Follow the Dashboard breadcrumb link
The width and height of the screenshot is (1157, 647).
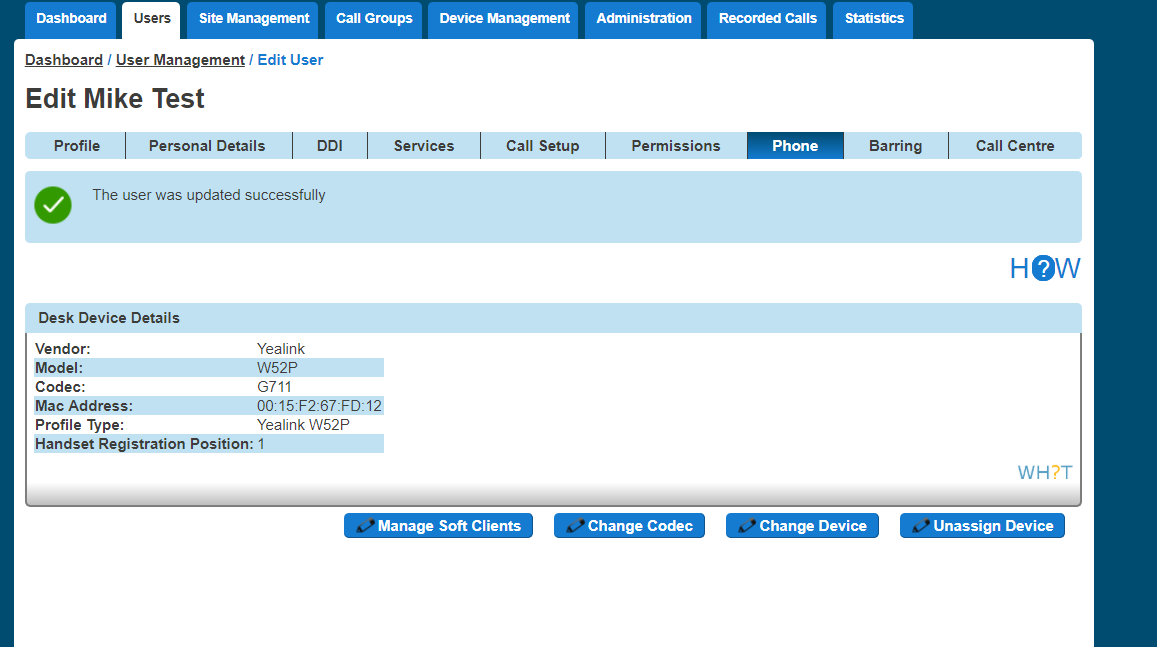(63, 60)
